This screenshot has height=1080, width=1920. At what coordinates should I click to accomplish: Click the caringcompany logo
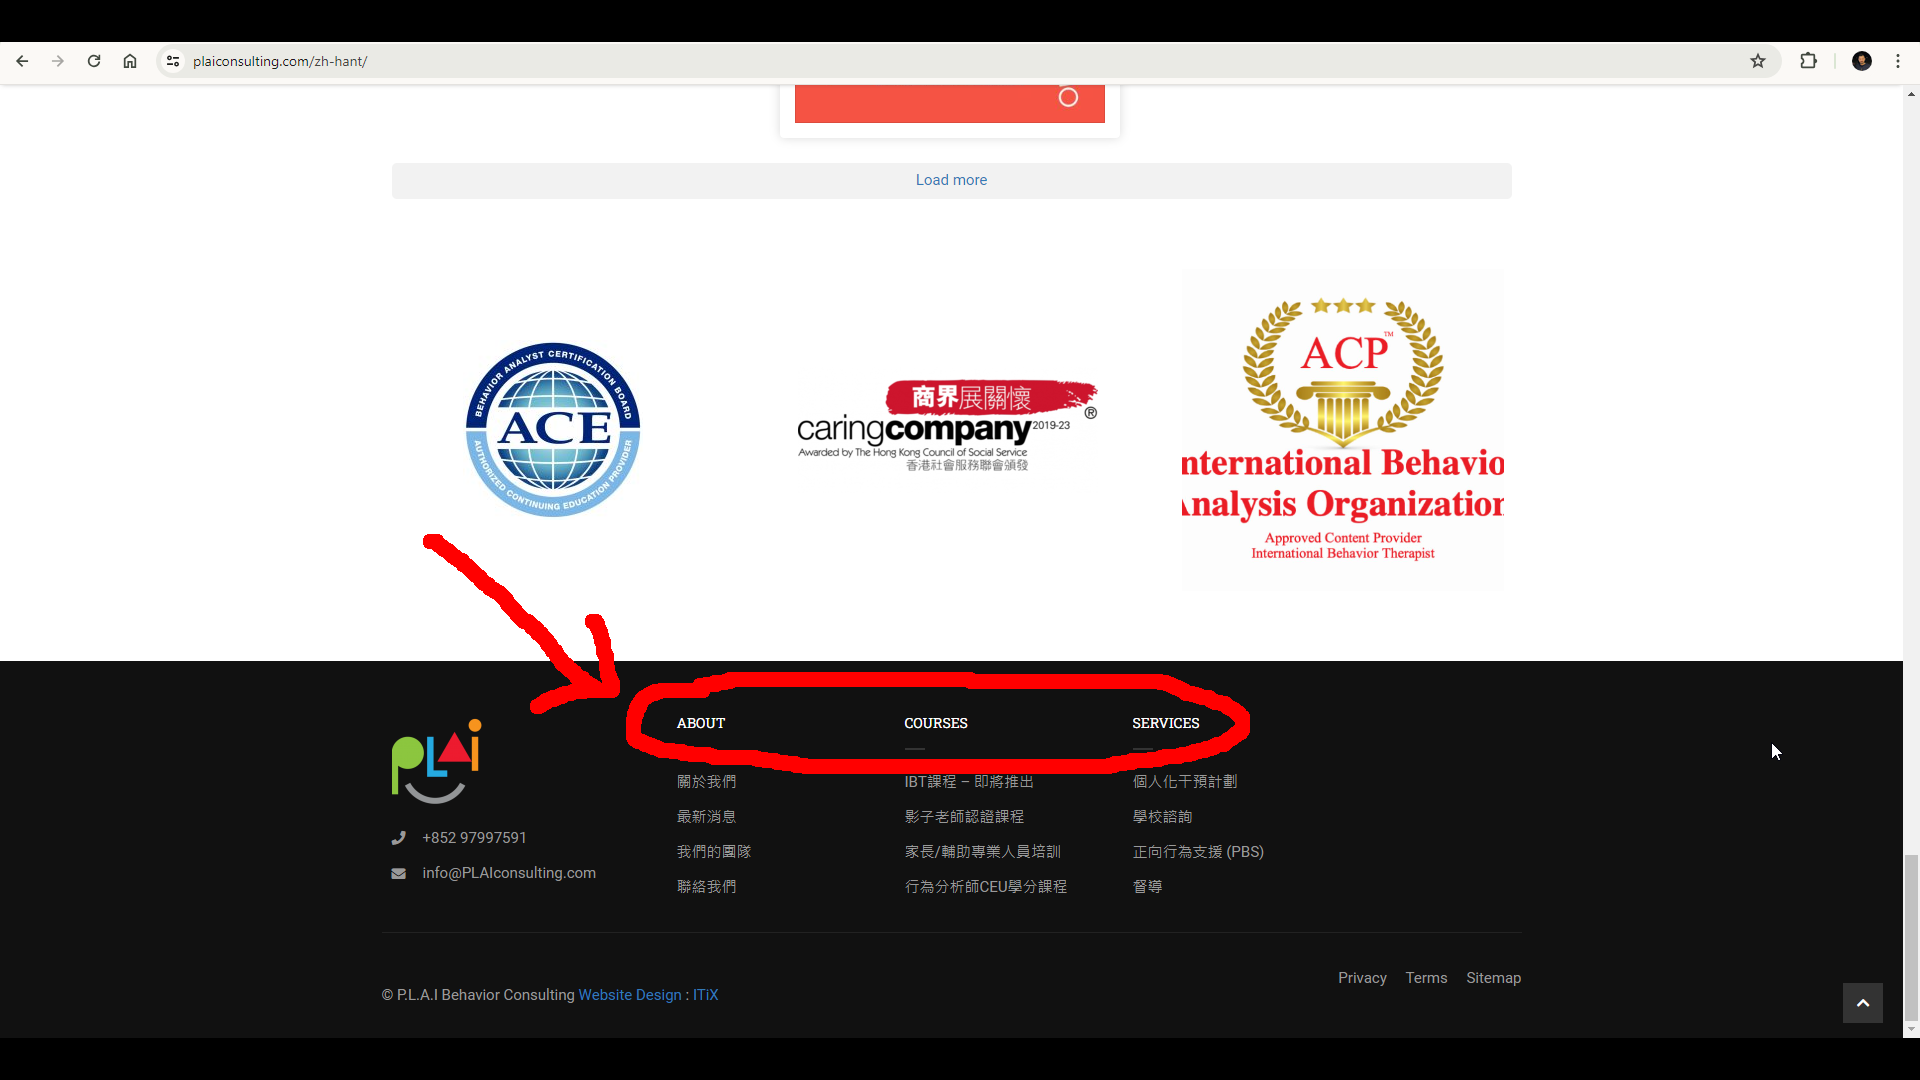(947, 426)
